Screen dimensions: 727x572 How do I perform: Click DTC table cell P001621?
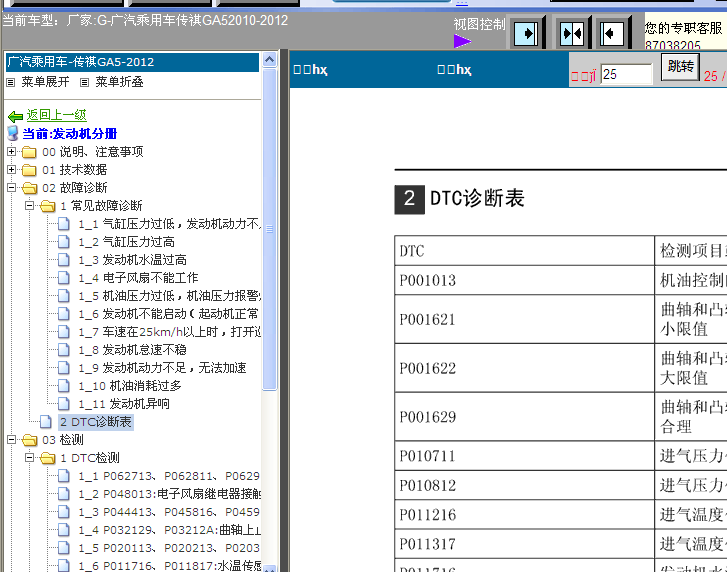(x=524, y=319)
